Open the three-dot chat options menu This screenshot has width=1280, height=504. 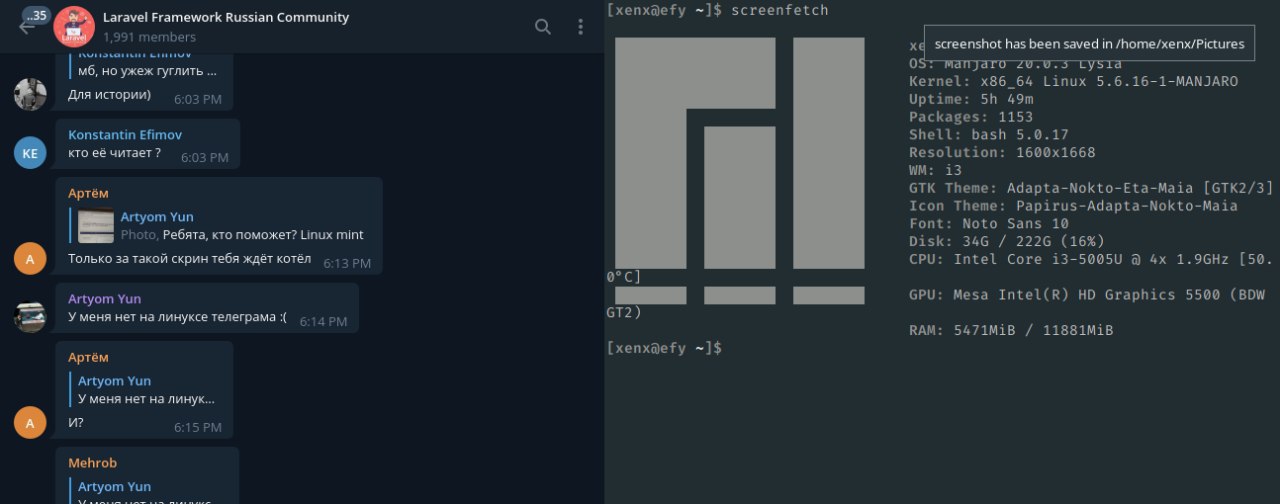(x=581, y=27)
